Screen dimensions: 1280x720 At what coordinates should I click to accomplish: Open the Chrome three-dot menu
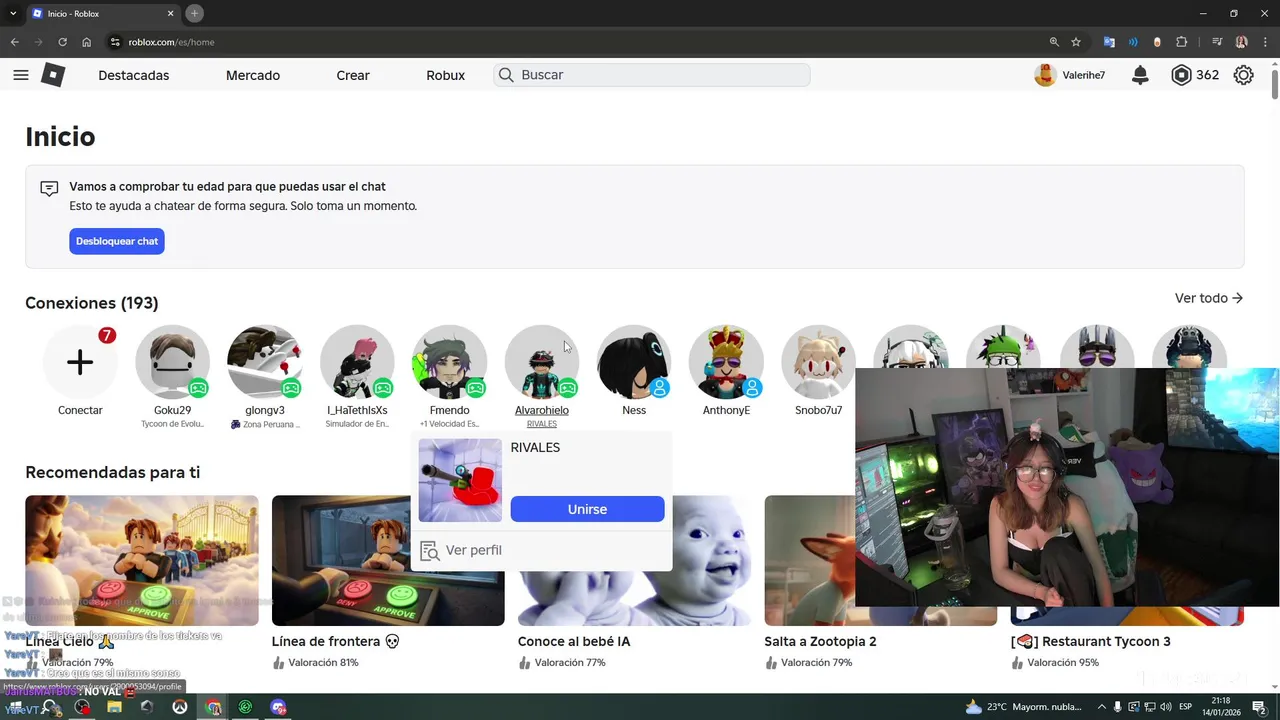click(x=1263, y=42)
